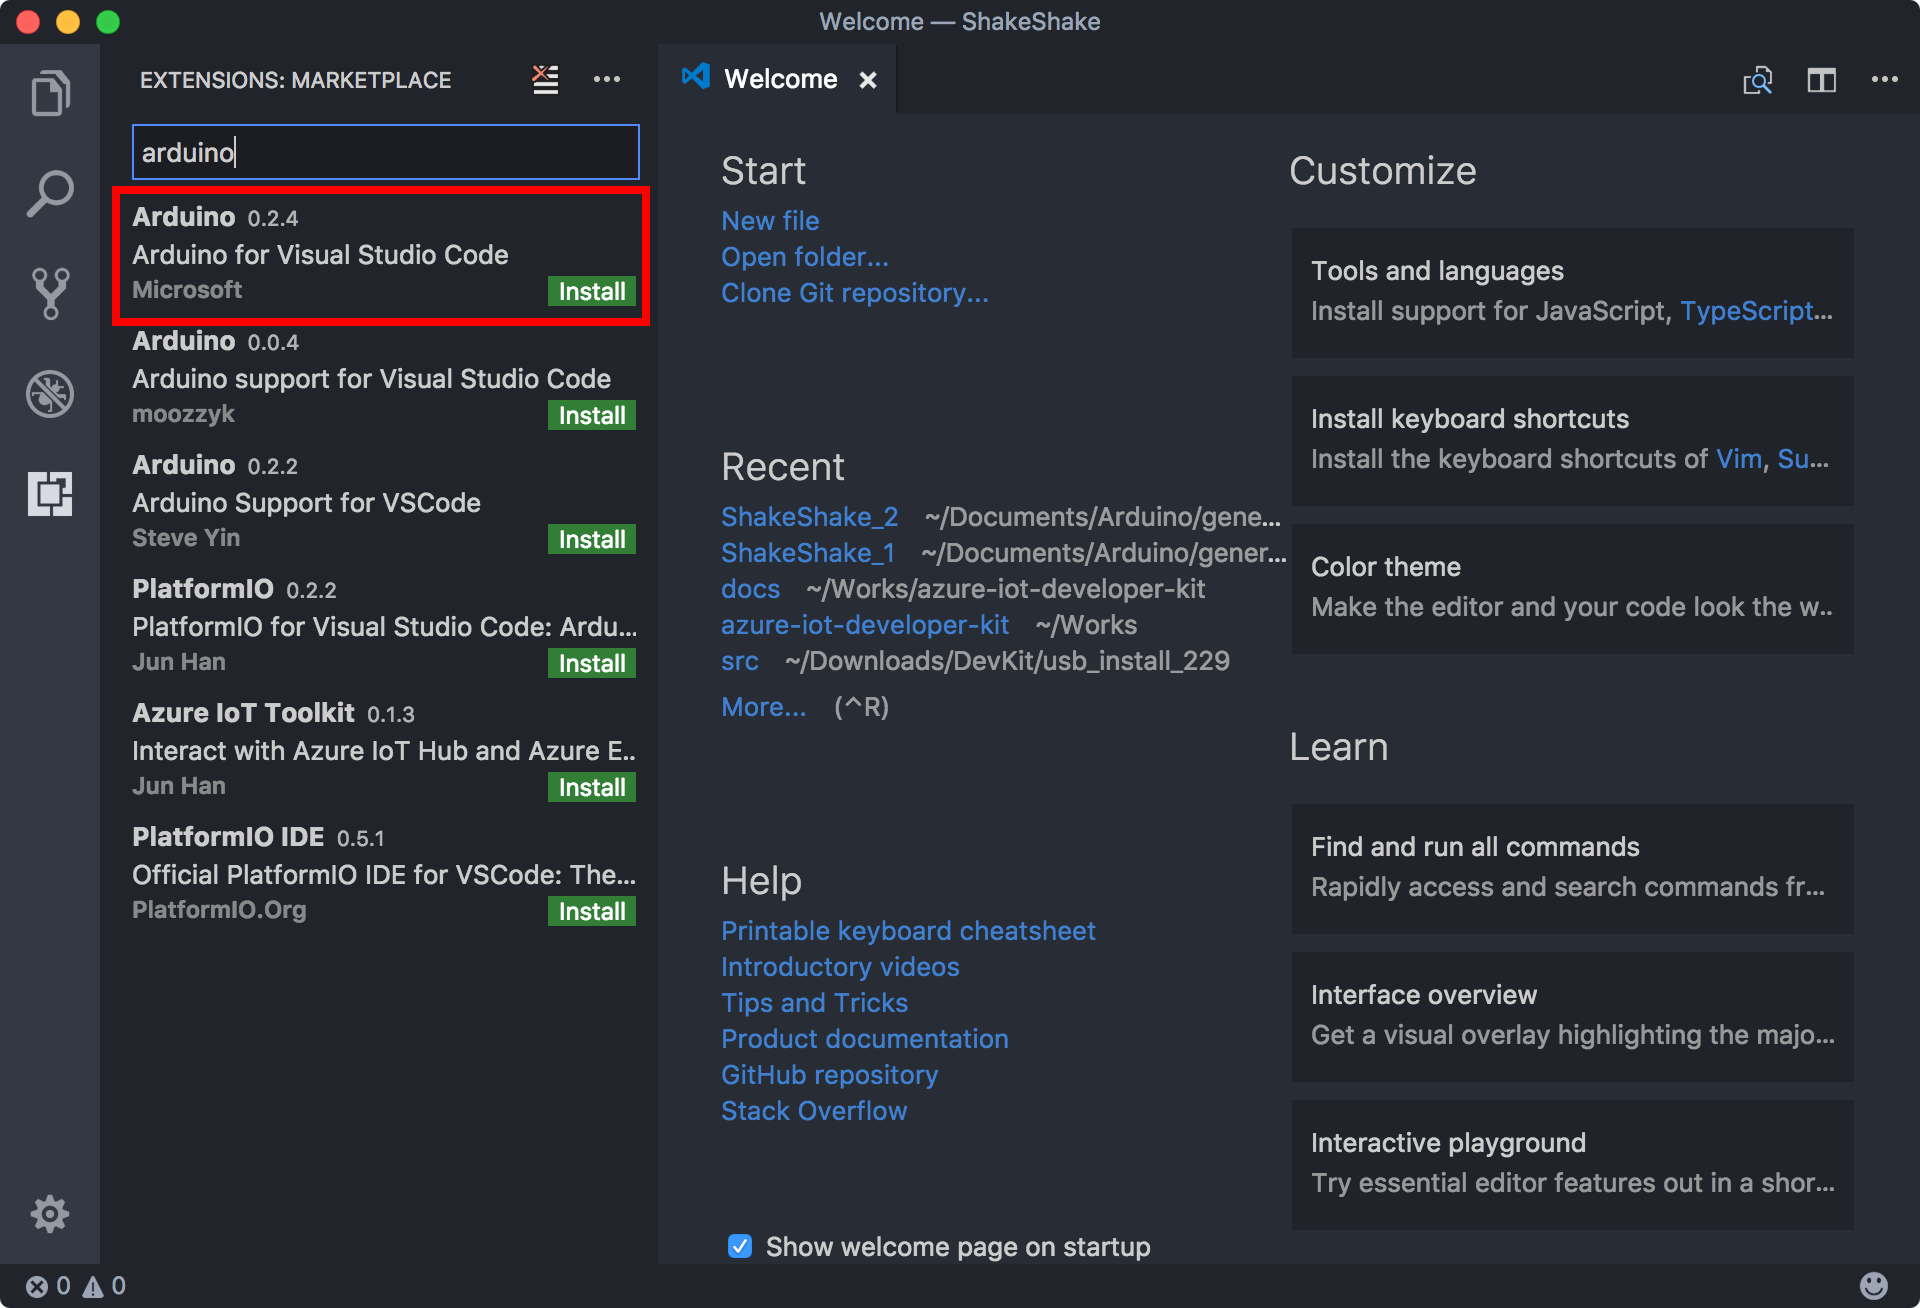Open recent azure-iot-developer-kit folder

(865, 625)
